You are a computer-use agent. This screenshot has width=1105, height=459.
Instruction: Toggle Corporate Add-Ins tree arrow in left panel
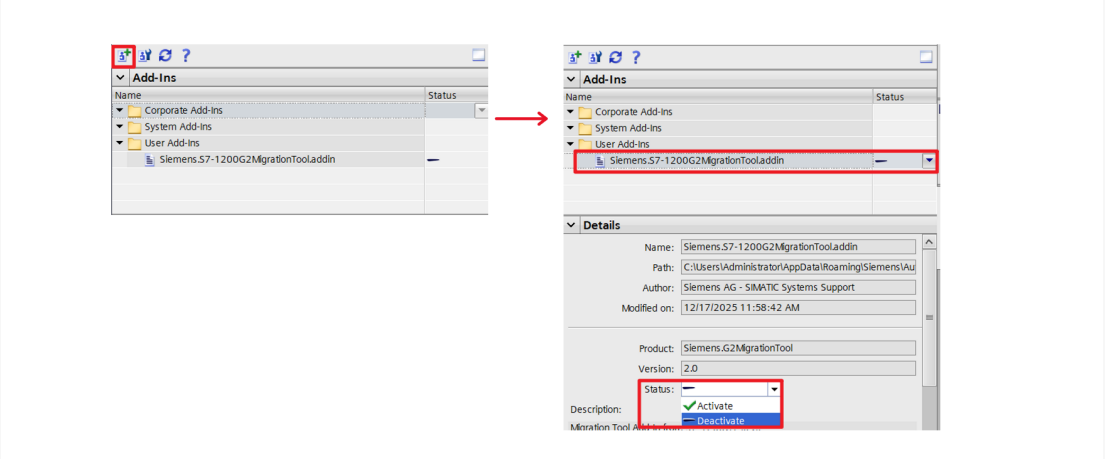[119, 111]
